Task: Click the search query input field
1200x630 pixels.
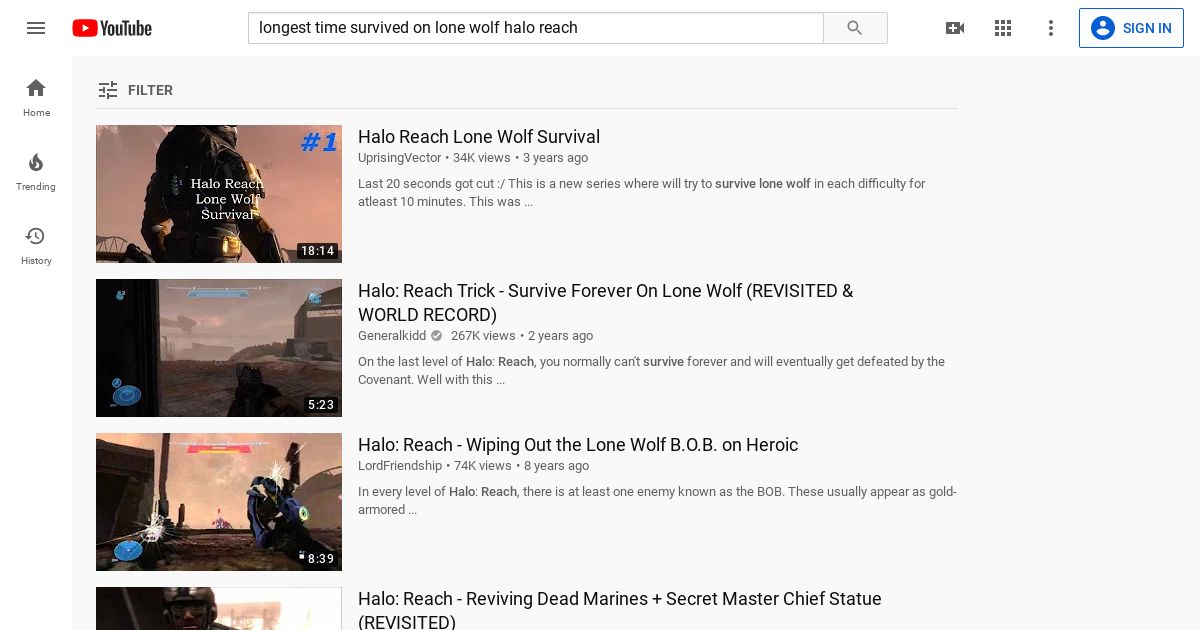Action: pos(536,28)
